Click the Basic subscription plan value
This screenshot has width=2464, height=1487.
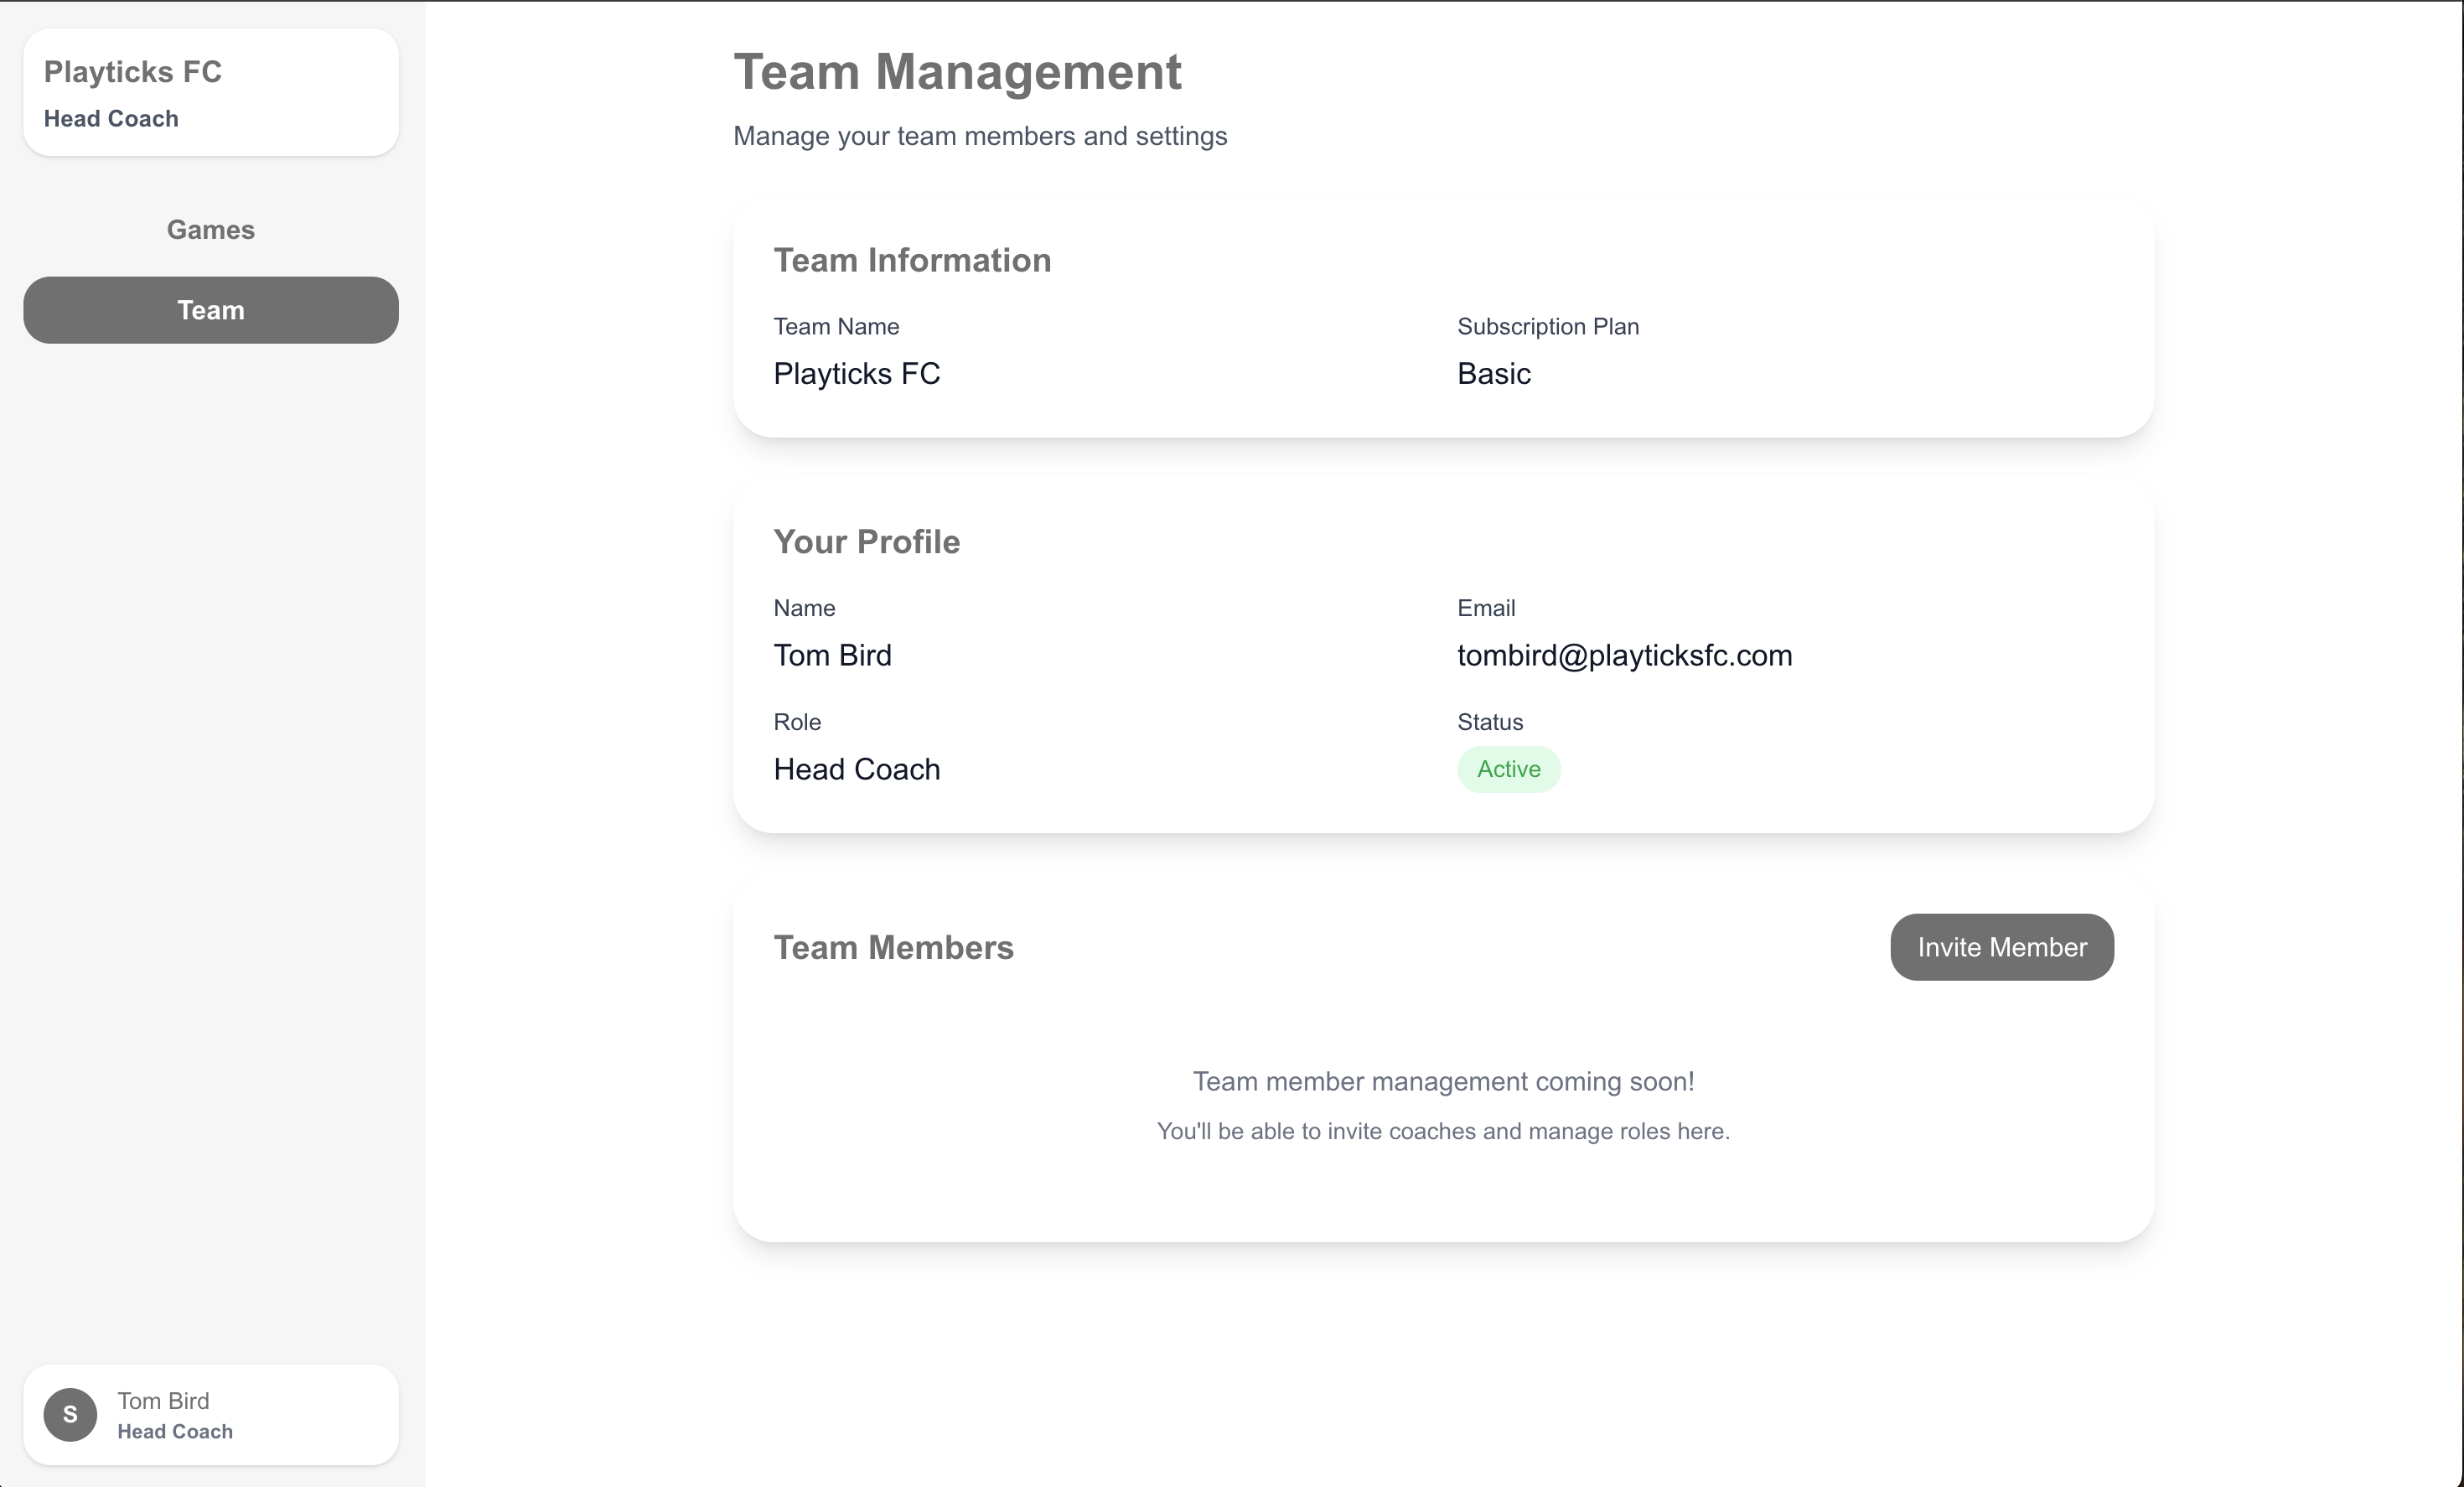[1493, 374]
